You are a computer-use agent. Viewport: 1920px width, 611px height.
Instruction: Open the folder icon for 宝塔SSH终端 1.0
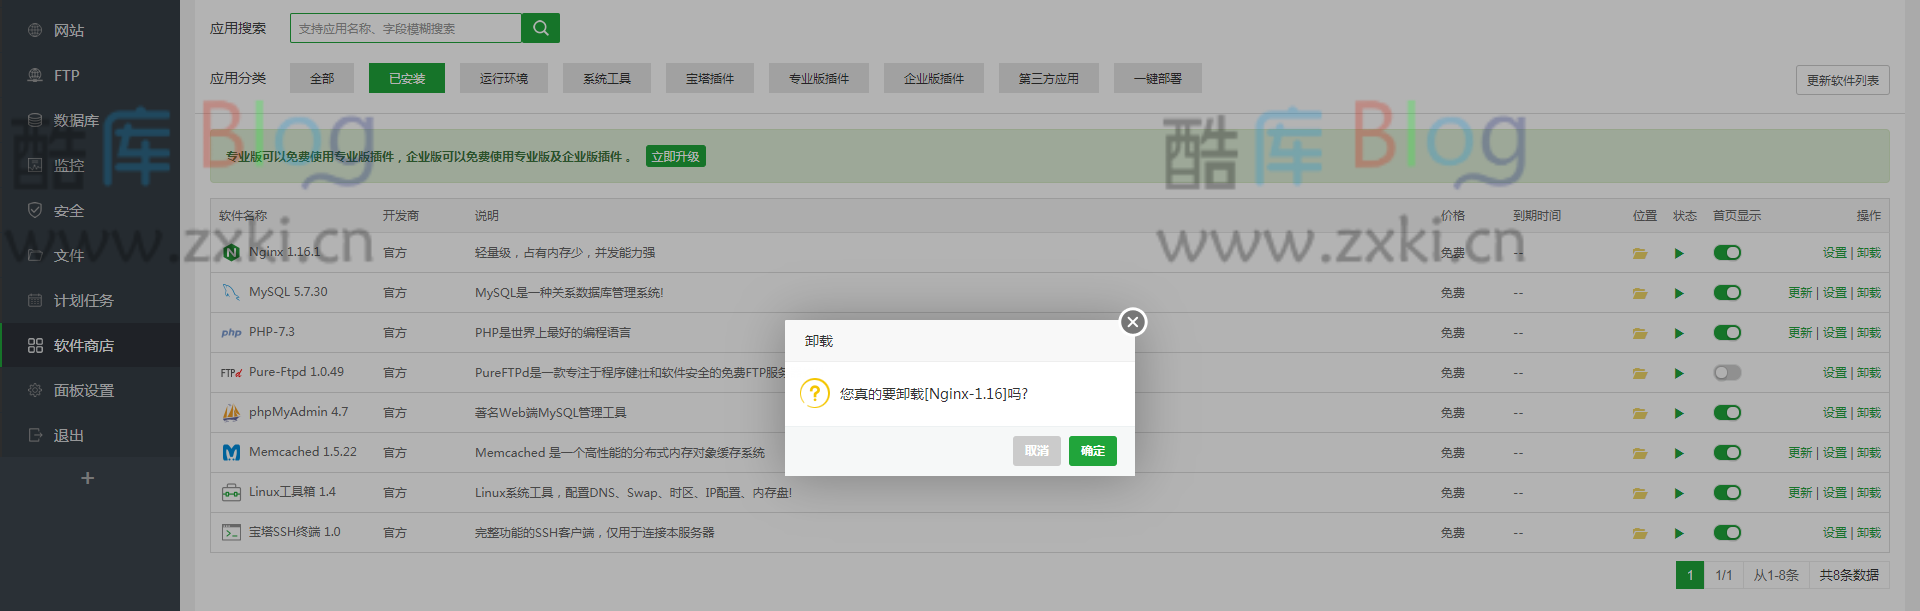click(1640, 533)
